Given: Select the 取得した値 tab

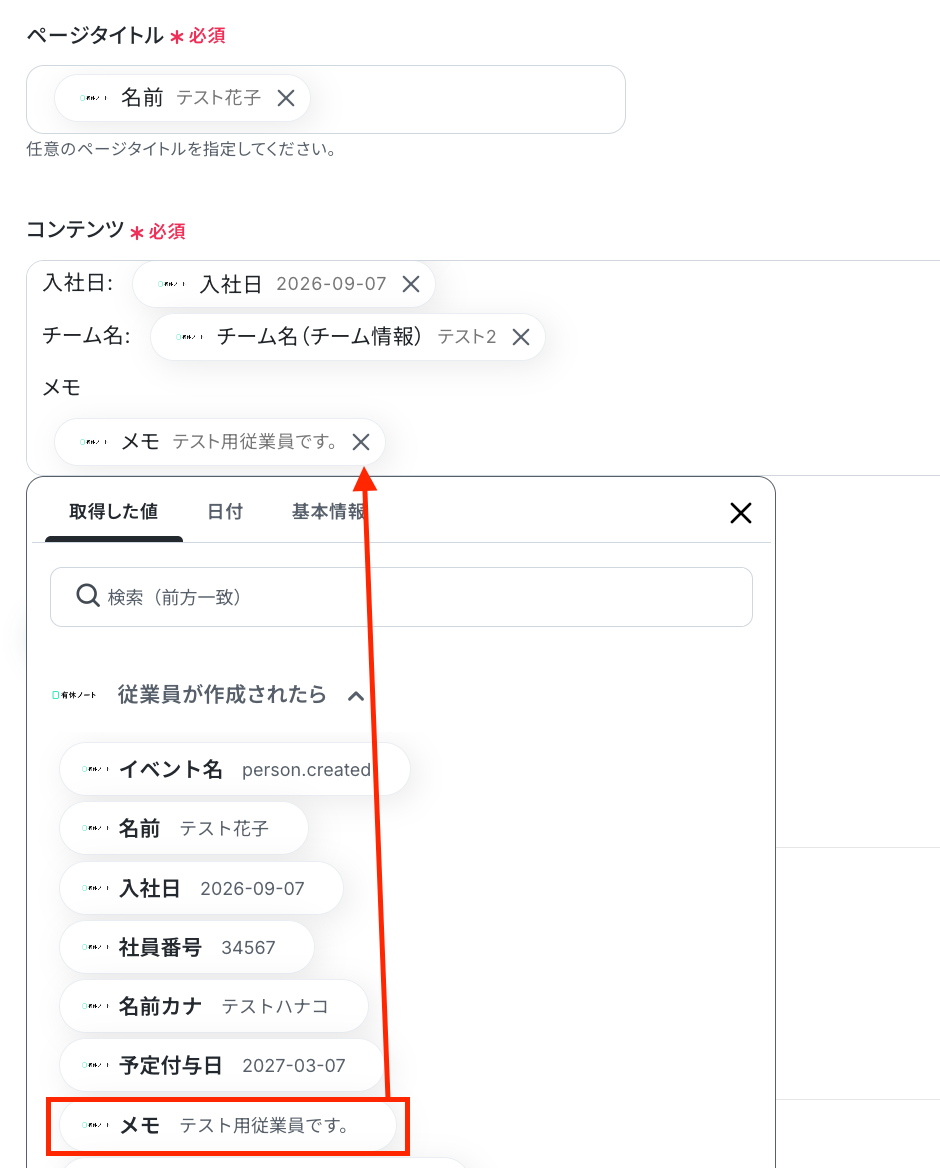Looking at the screenshot, I should pos(114,512).
